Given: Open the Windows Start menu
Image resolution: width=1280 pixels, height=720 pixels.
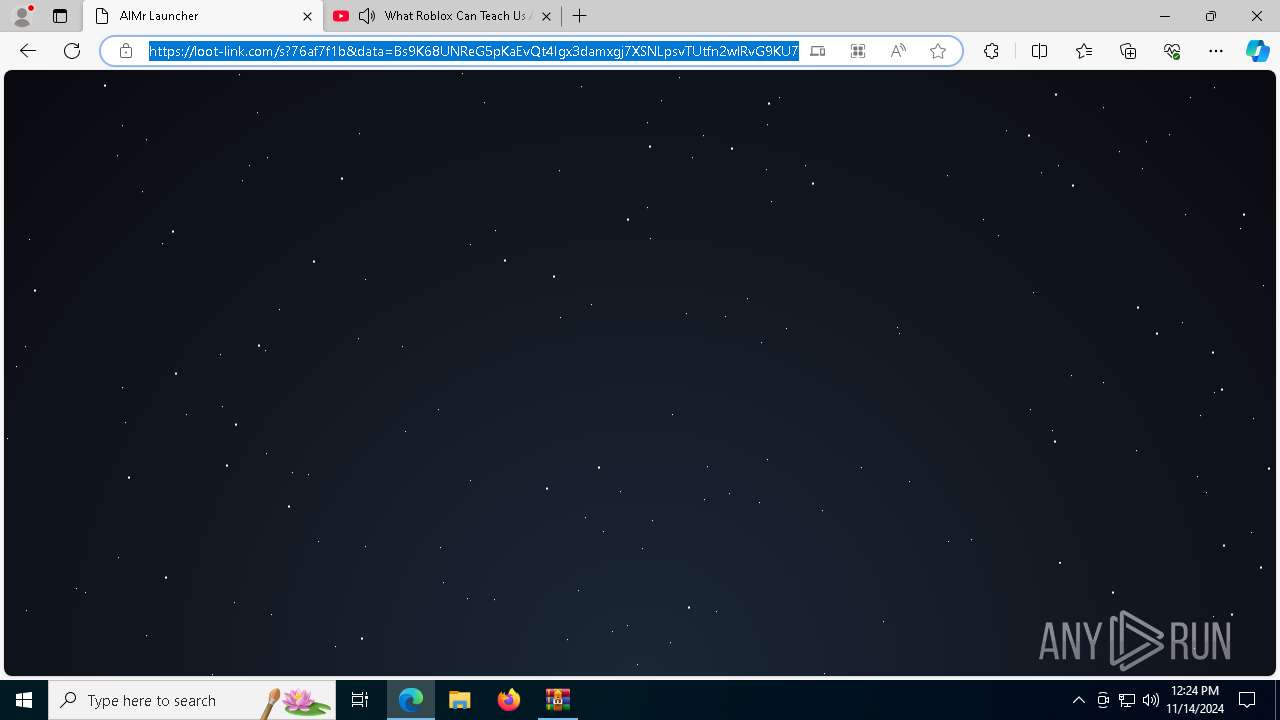Looking at the screenshot, I should 24,700.
